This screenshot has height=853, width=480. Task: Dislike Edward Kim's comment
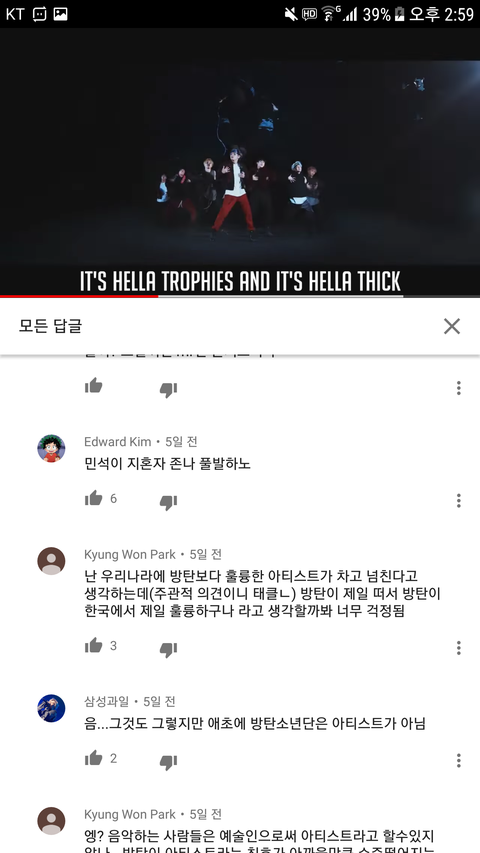[x=168, y=502]
